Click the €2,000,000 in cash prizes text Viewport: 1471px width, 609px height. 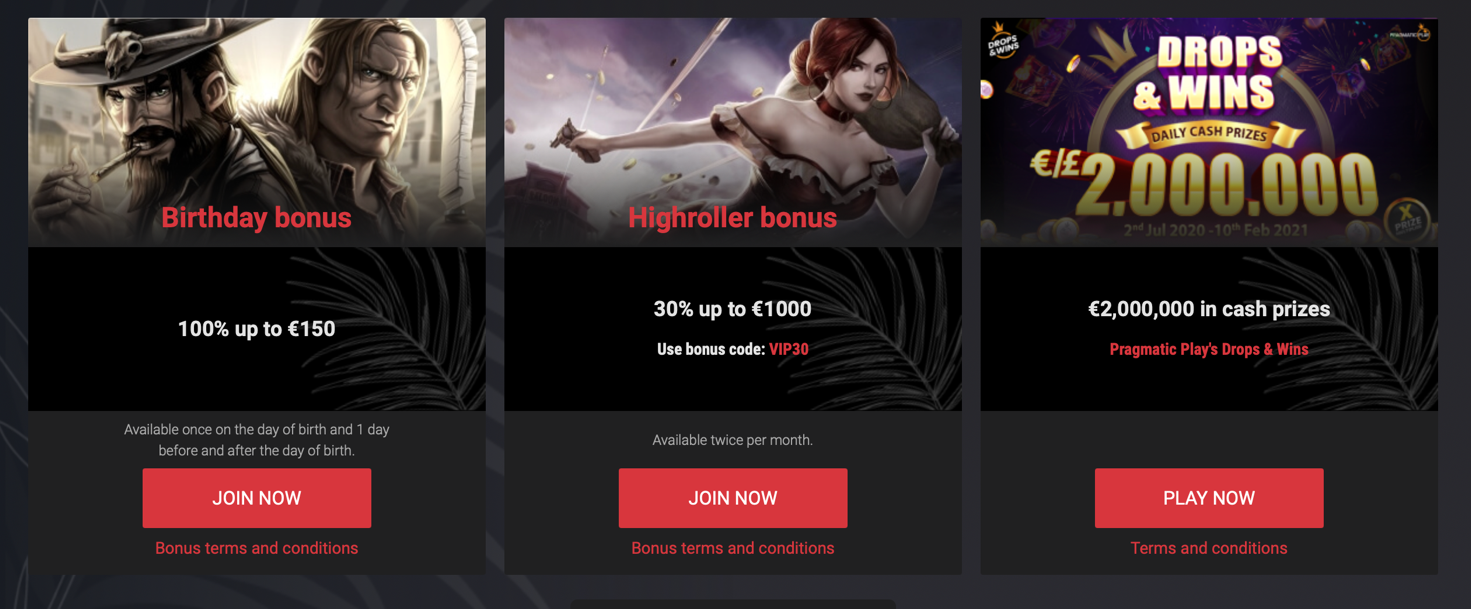coord(1208,309)
